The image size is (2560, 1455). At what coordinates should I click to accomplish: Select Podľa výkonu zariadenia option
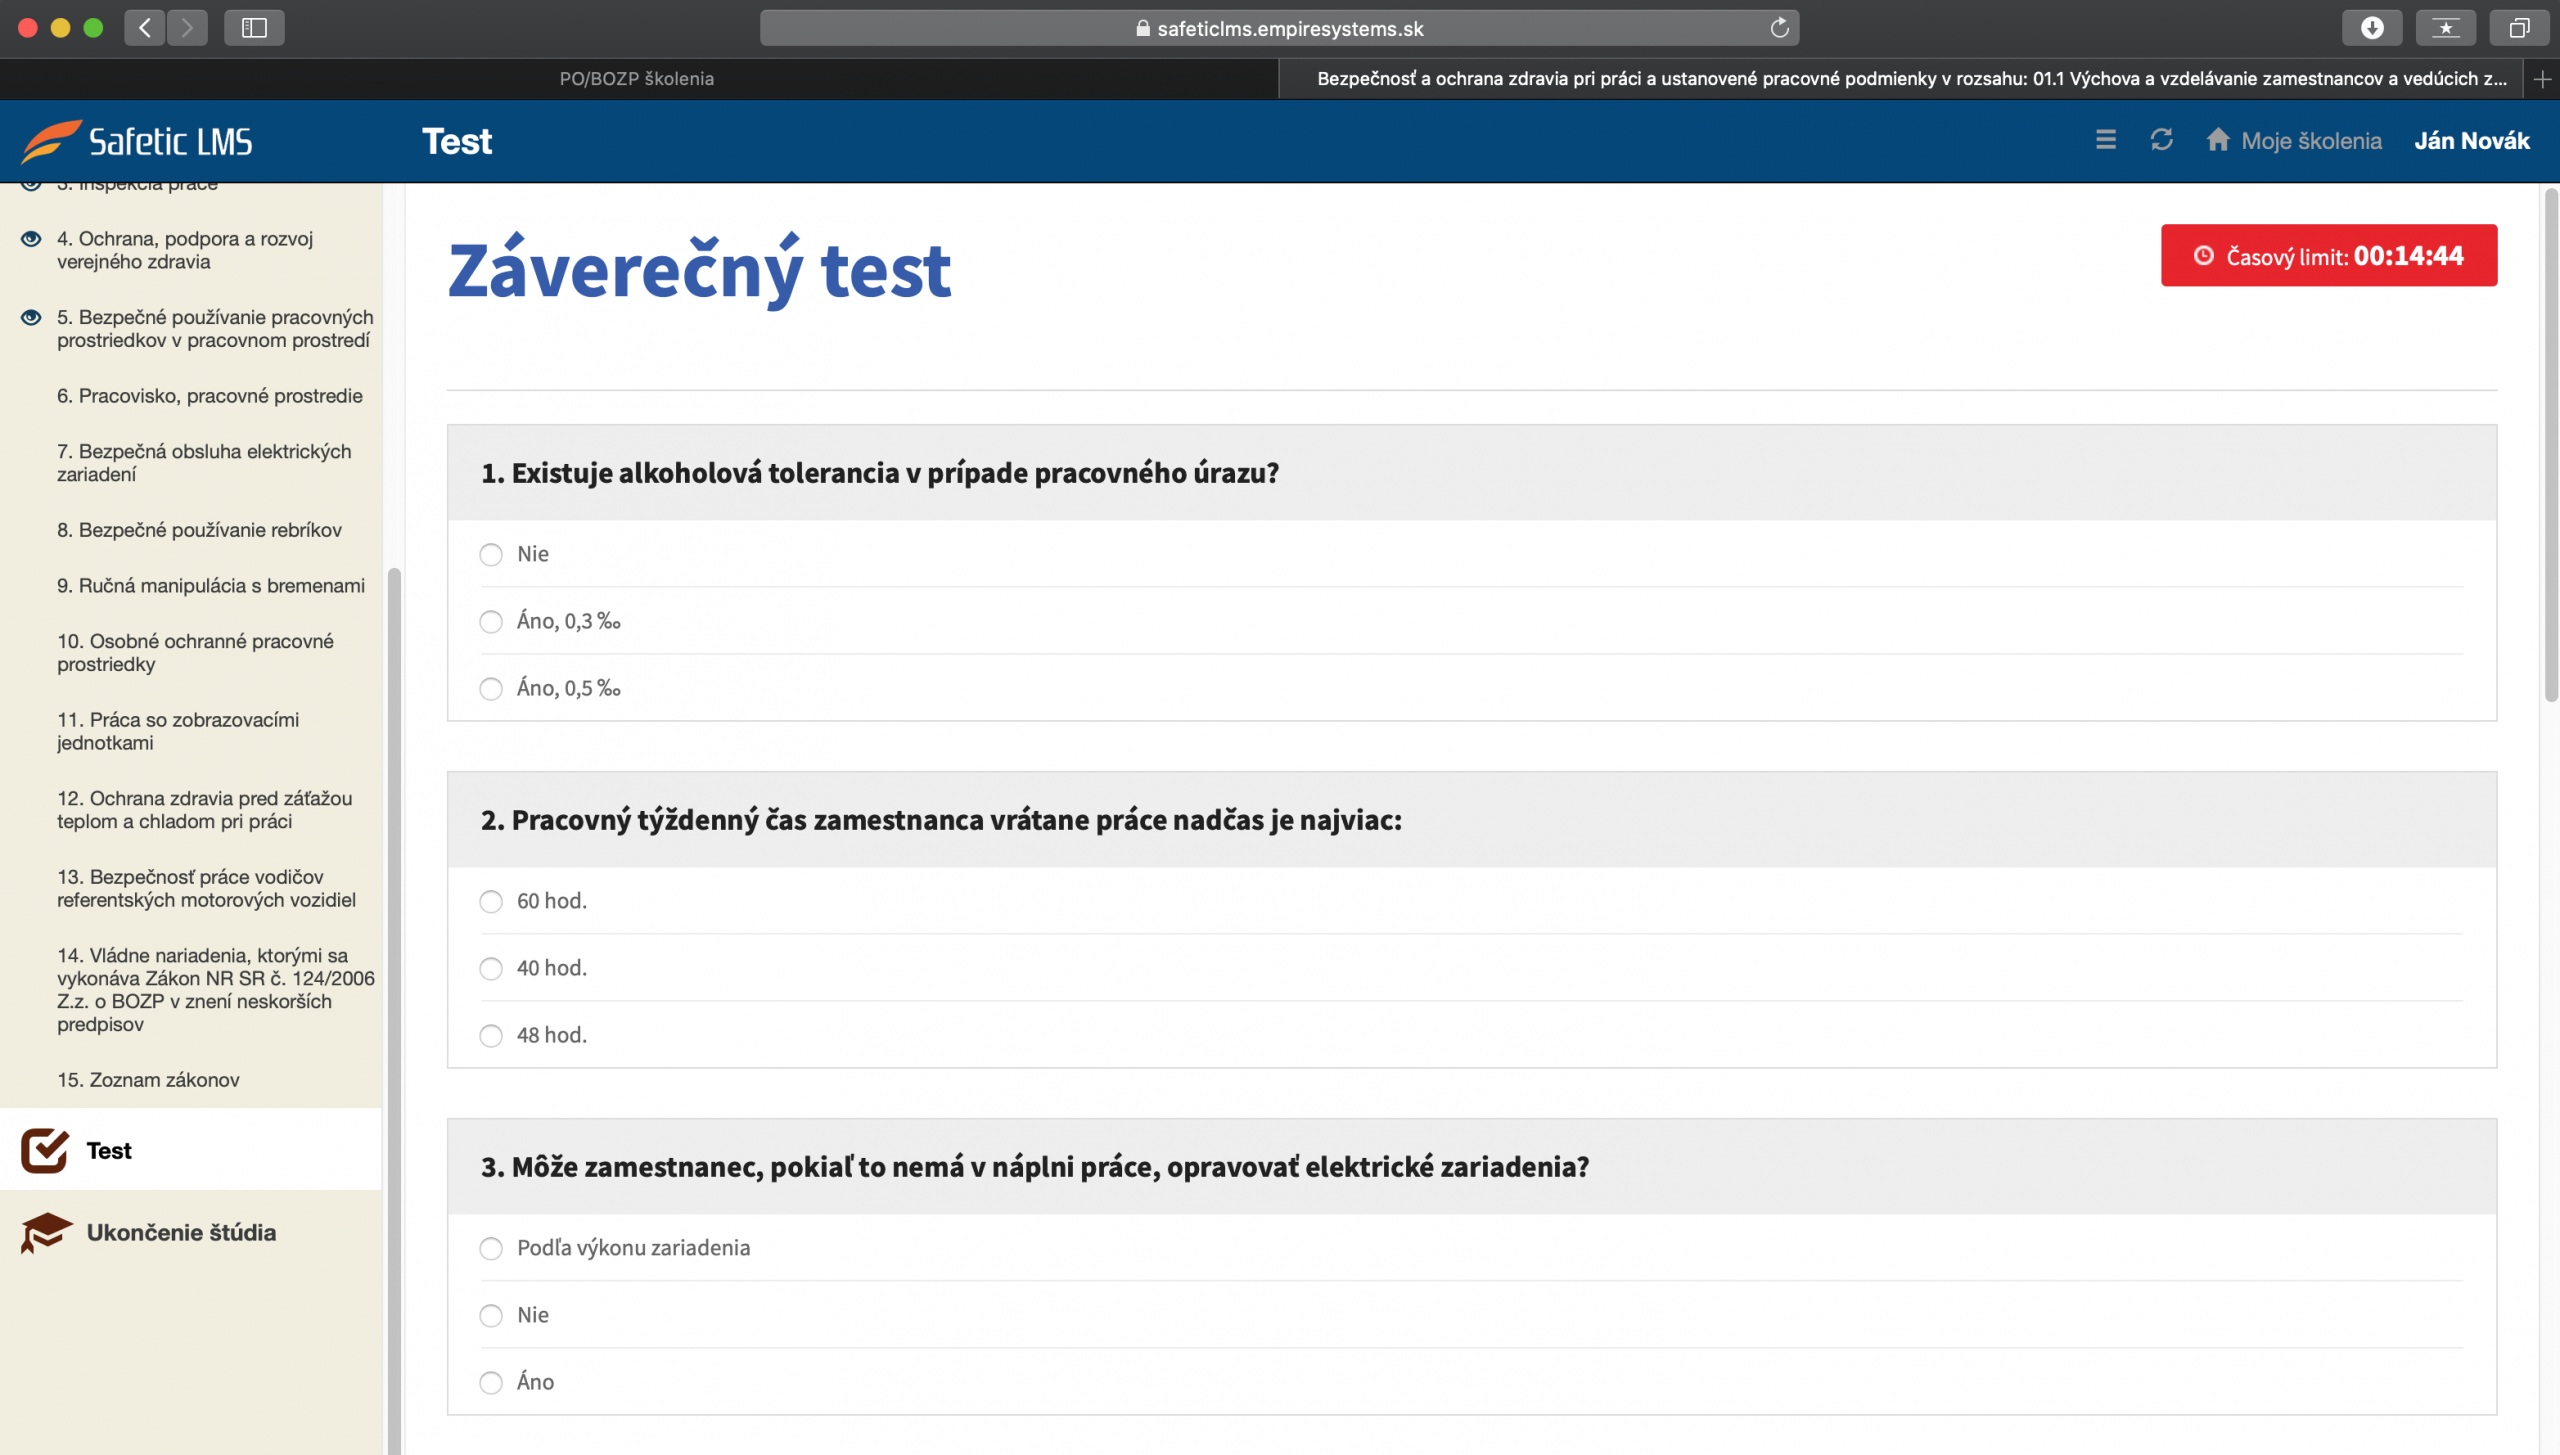(x=491, y=1248)
